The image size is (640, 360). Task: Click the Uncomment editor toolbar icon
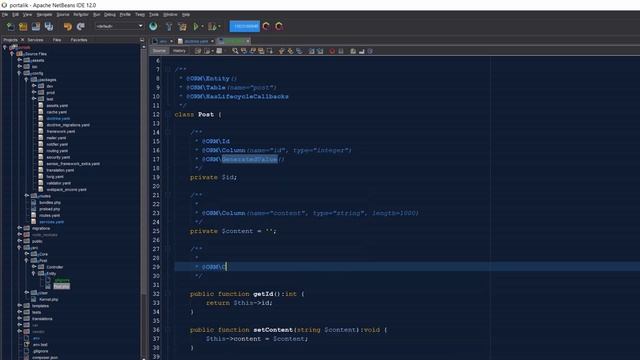[x=362, y=51]
